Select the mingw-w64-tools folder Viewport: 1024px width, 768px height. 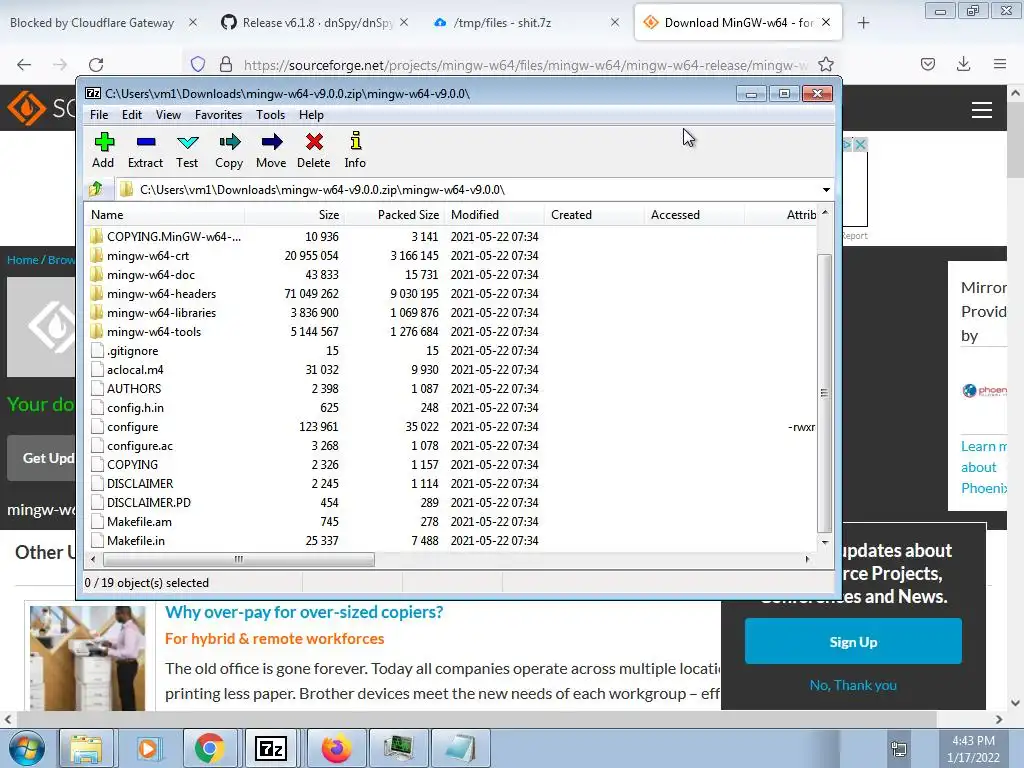(x=154, y=332)
